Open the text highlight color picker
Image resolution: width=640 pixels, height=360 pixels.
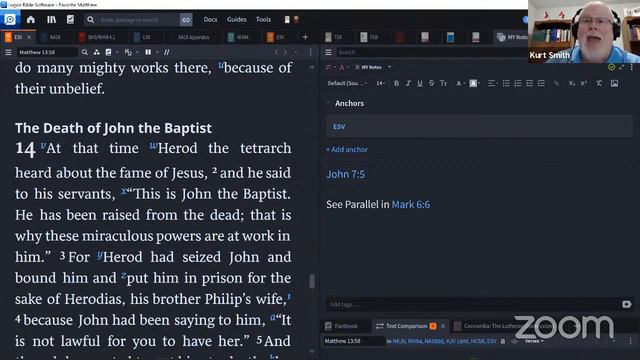pyautogui.click(x=474, y=83)
